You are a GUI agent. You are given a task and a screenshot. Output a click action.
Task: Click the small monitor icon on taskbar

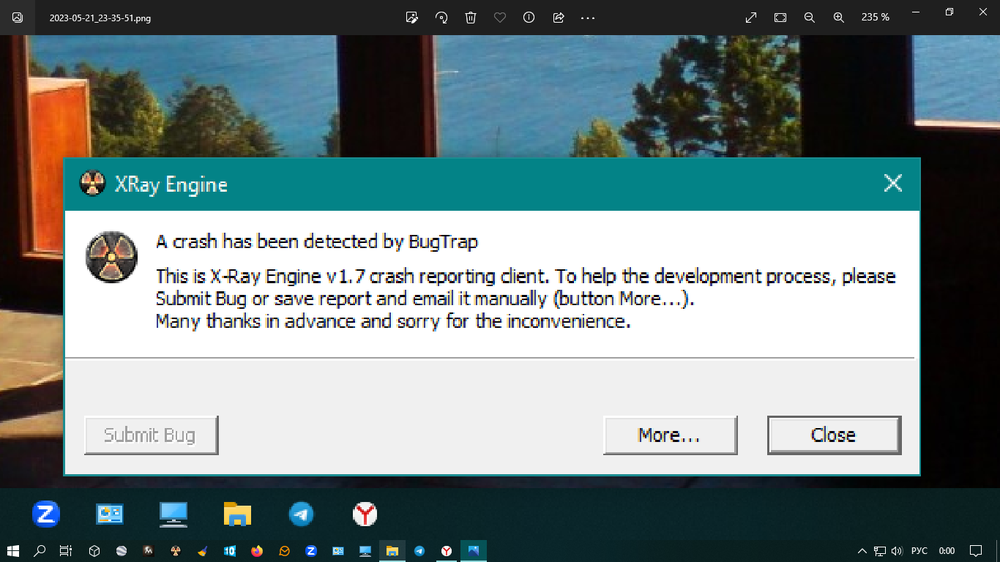365,551
